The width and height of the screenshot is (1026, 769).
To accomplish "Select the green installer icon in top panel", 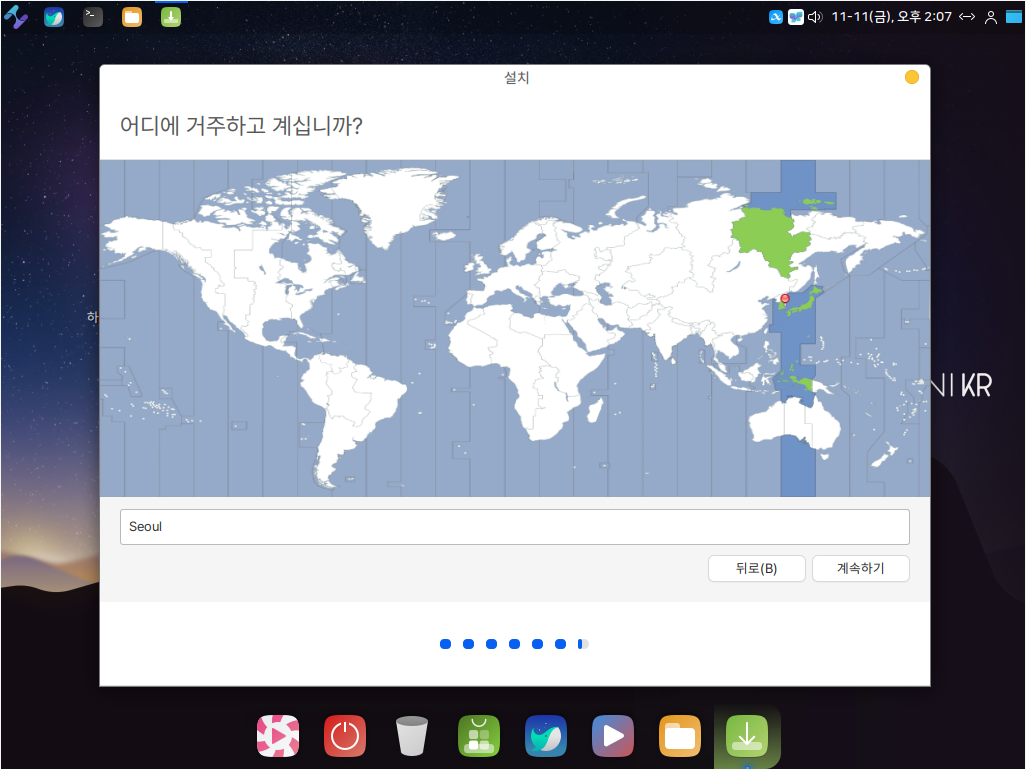I will point(171,16).
